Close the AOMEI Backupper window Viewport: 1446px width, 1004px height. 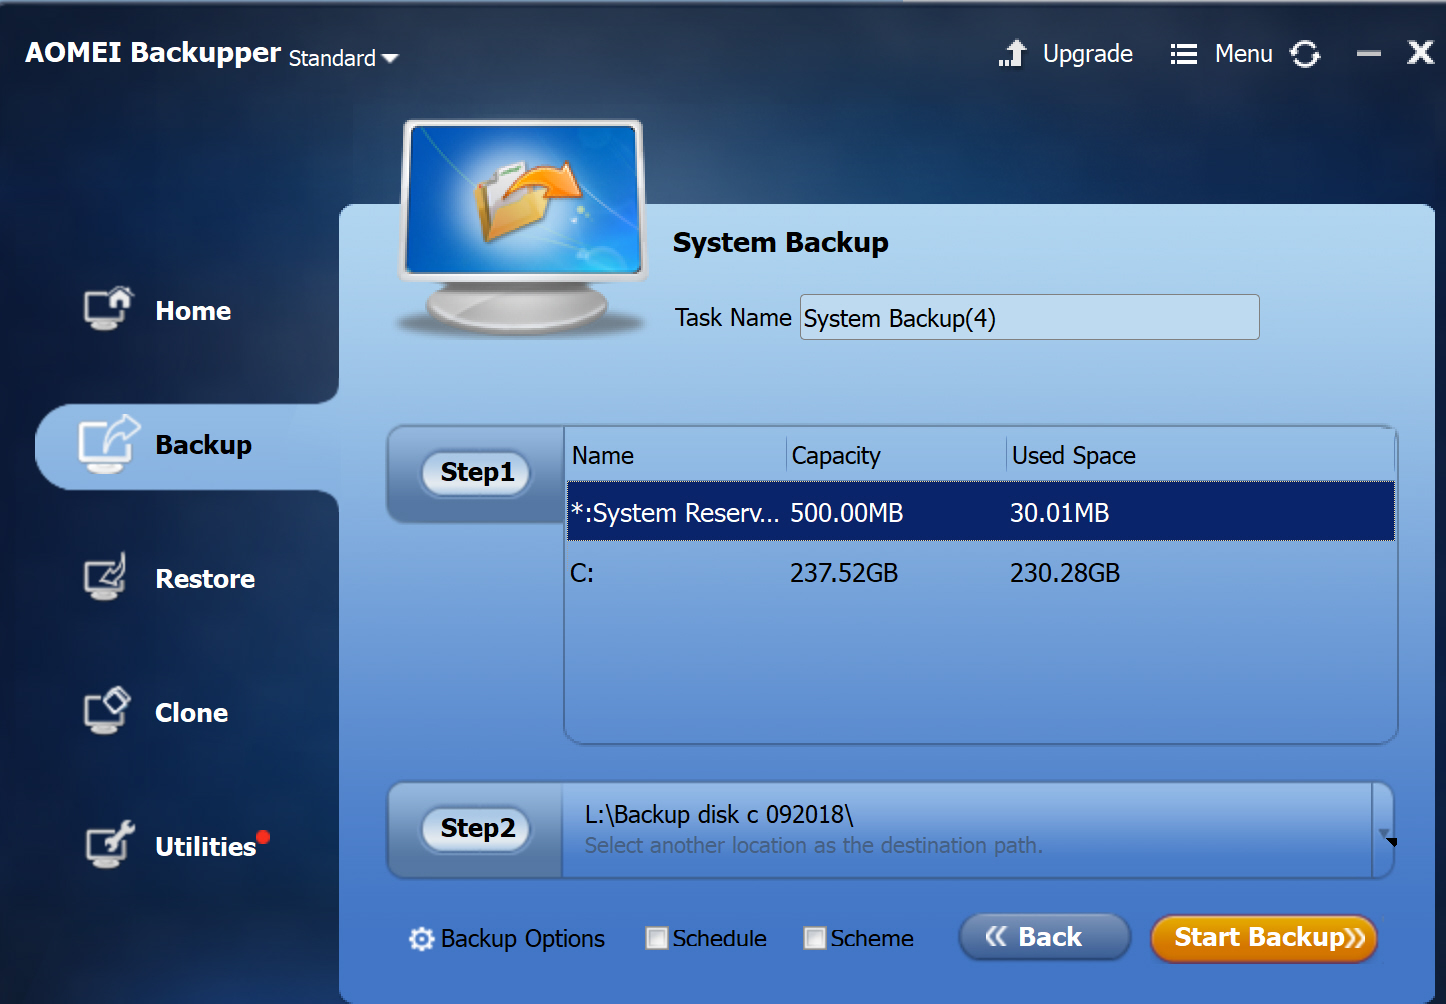pyautogui.click(x=1420, y=52)
